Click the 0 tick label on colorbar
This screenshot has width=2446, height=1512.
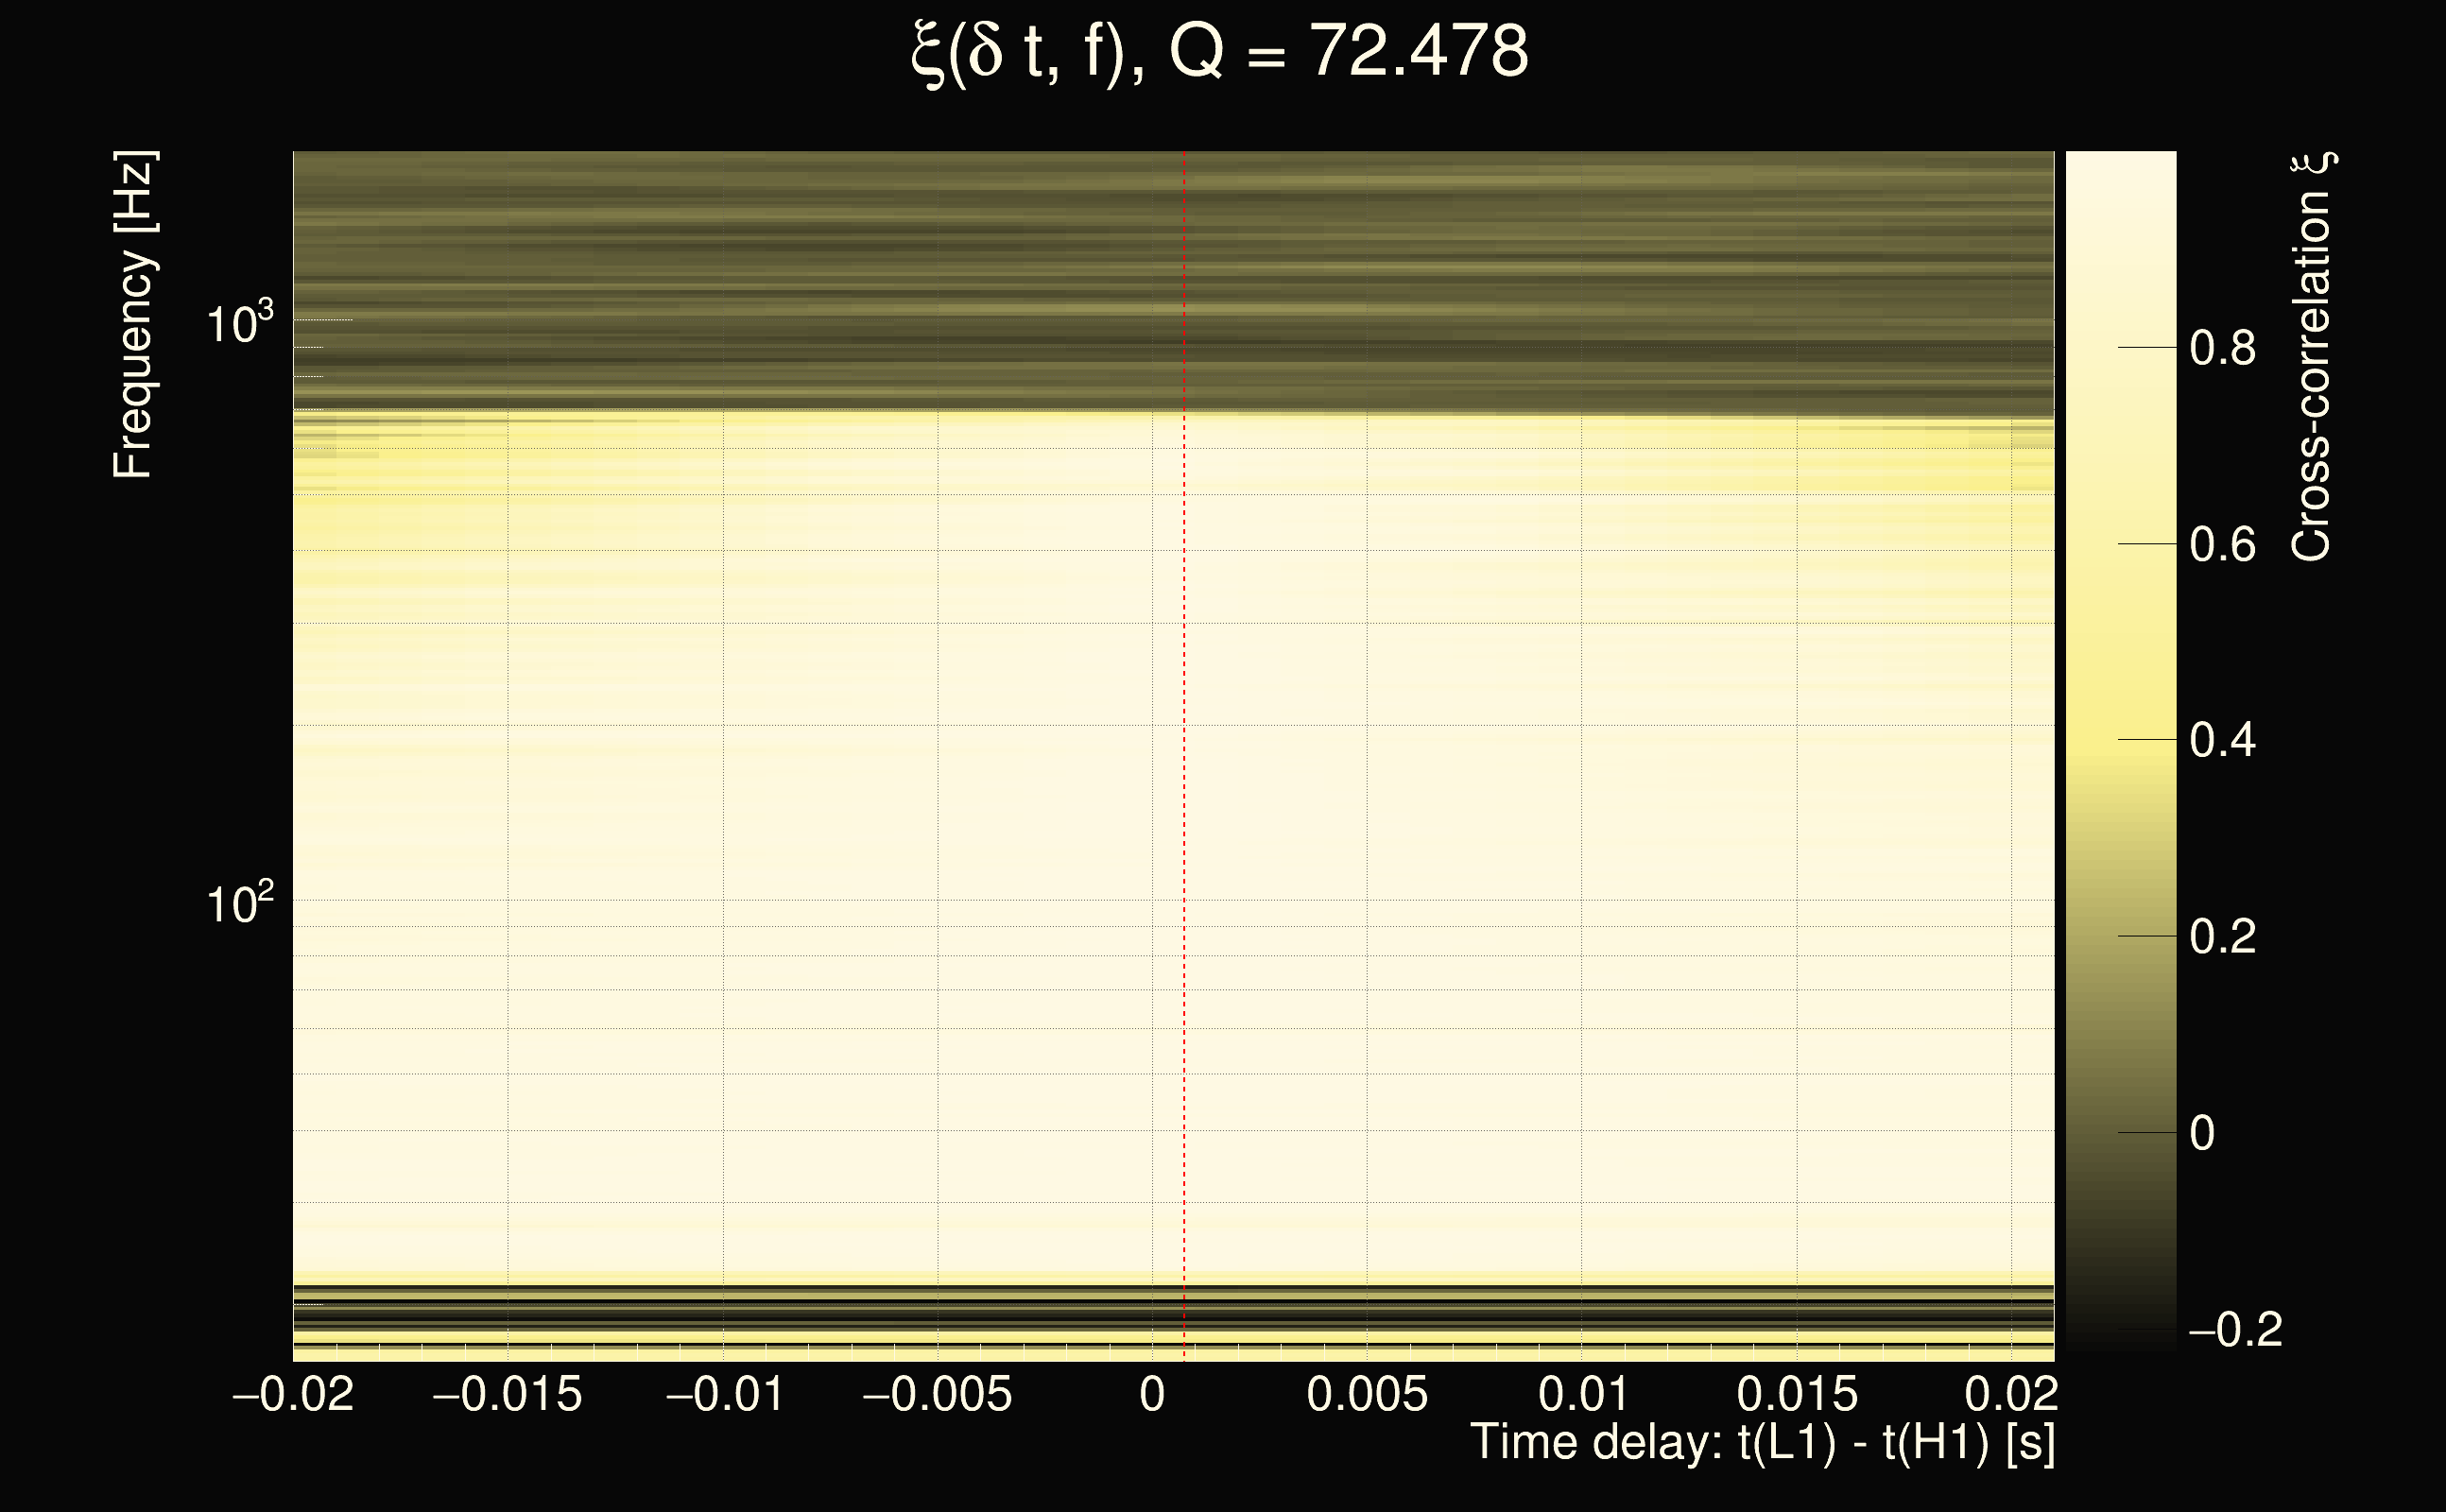[x=2202, y=1134]
